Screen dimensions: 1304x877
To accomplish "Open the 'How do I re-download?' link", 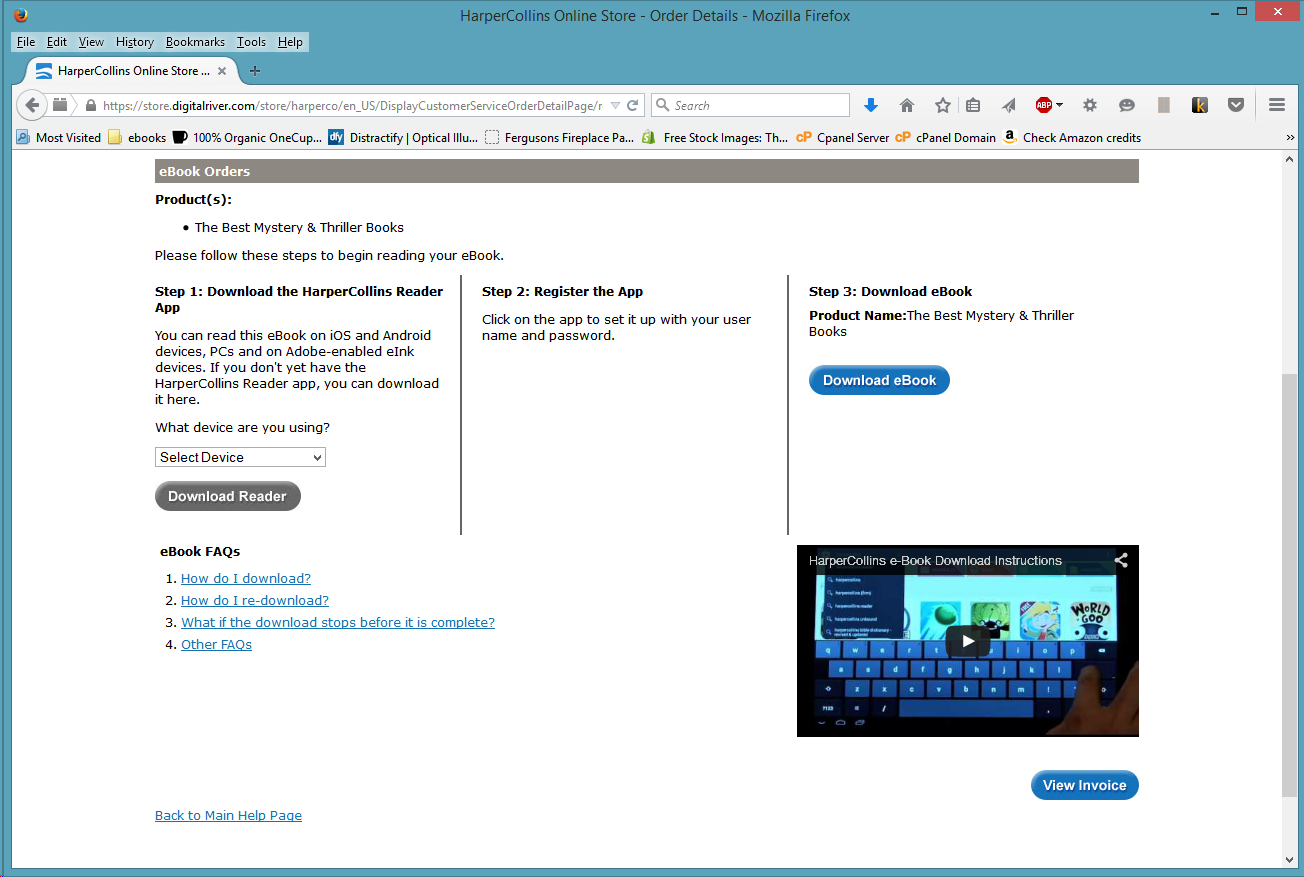I will point(255,600).
